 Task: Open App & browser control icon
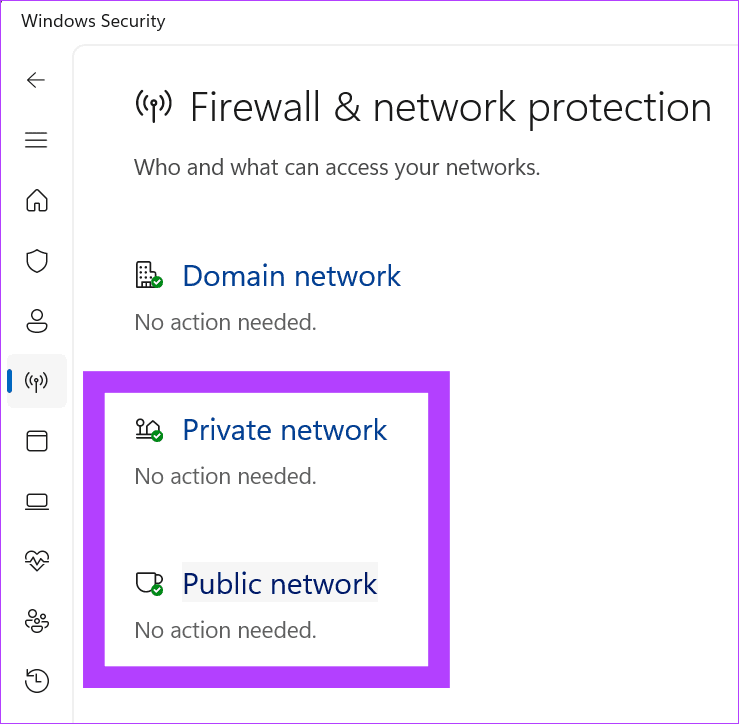pyautogui.click(x=37, y=441)
